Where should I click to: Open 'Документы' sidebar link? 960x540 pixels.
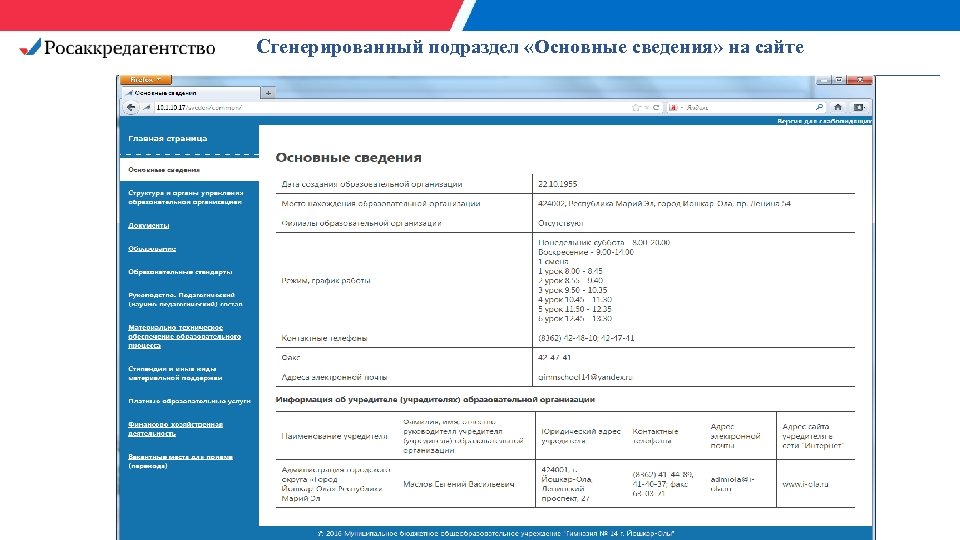[148, 225]
